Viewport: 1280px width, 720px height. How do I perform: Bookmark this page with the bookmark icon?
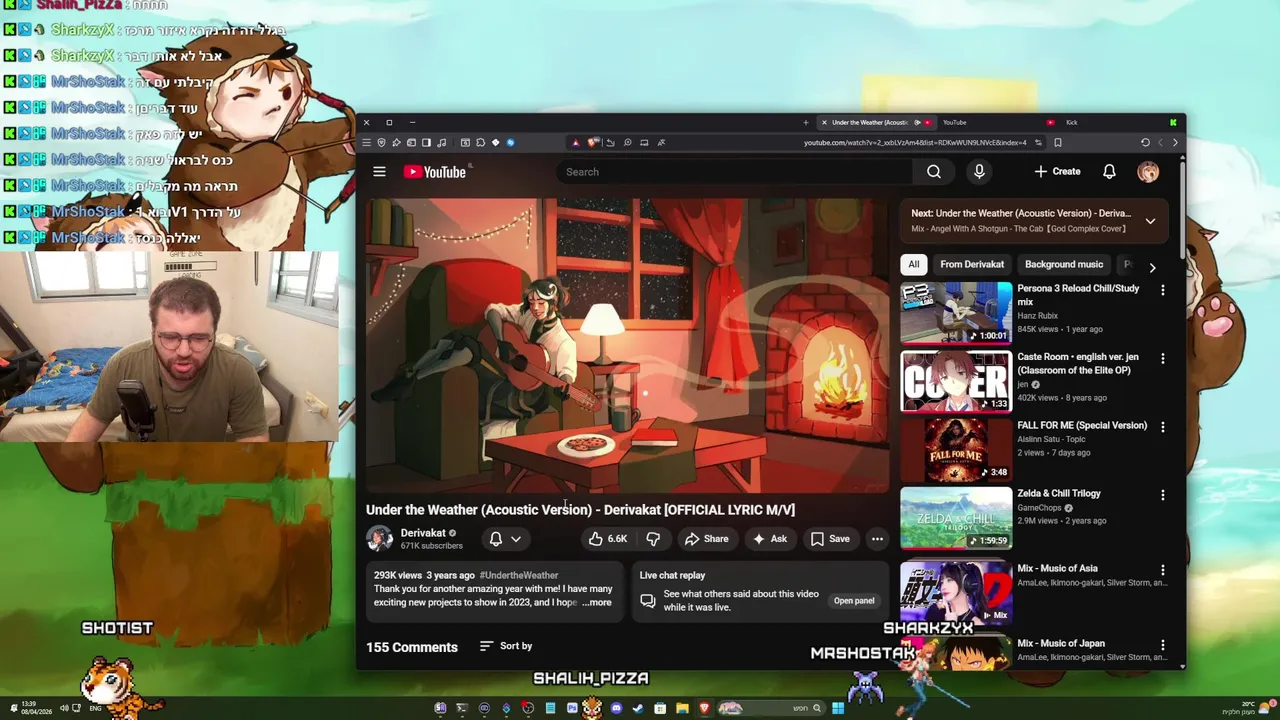point(1058,142)
